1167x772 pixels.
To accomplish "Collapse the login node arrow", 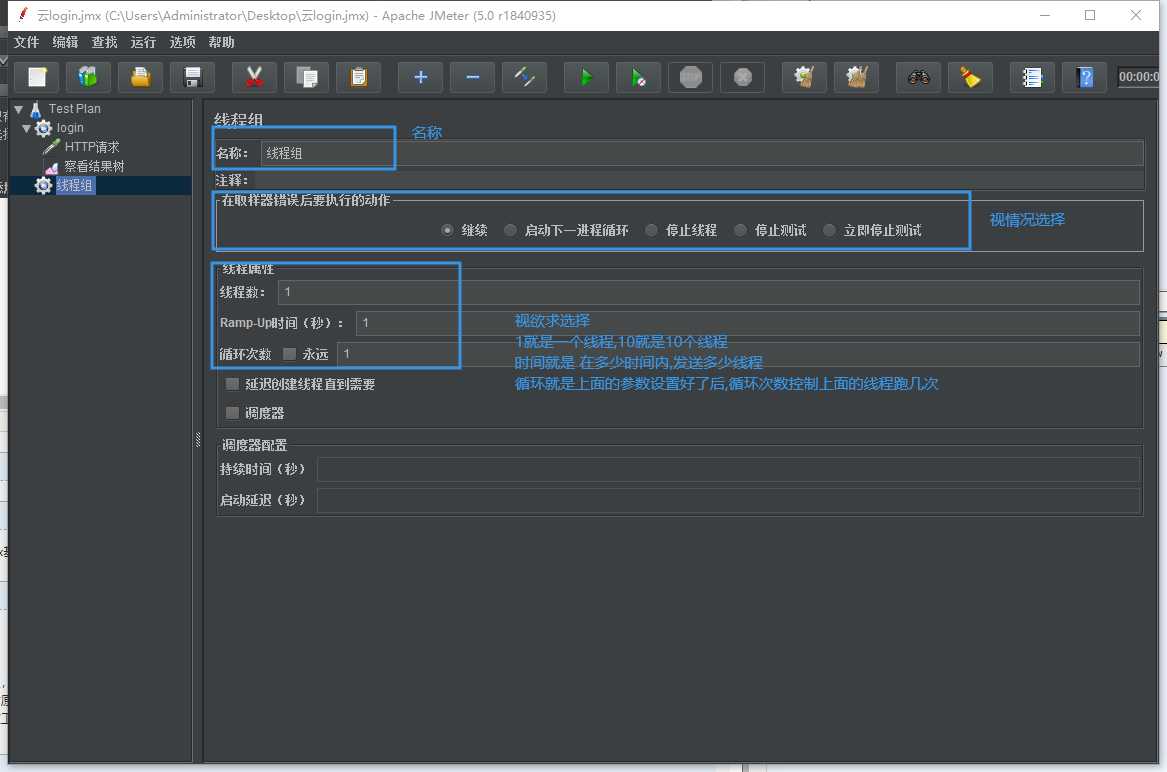I will 27,128.
